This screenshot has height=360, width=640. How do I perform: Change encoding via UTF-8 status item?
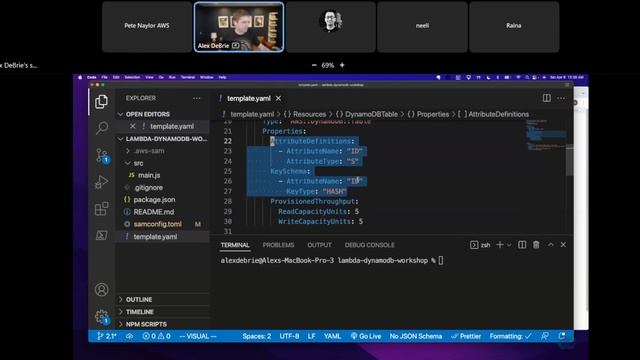click(289, 336)
